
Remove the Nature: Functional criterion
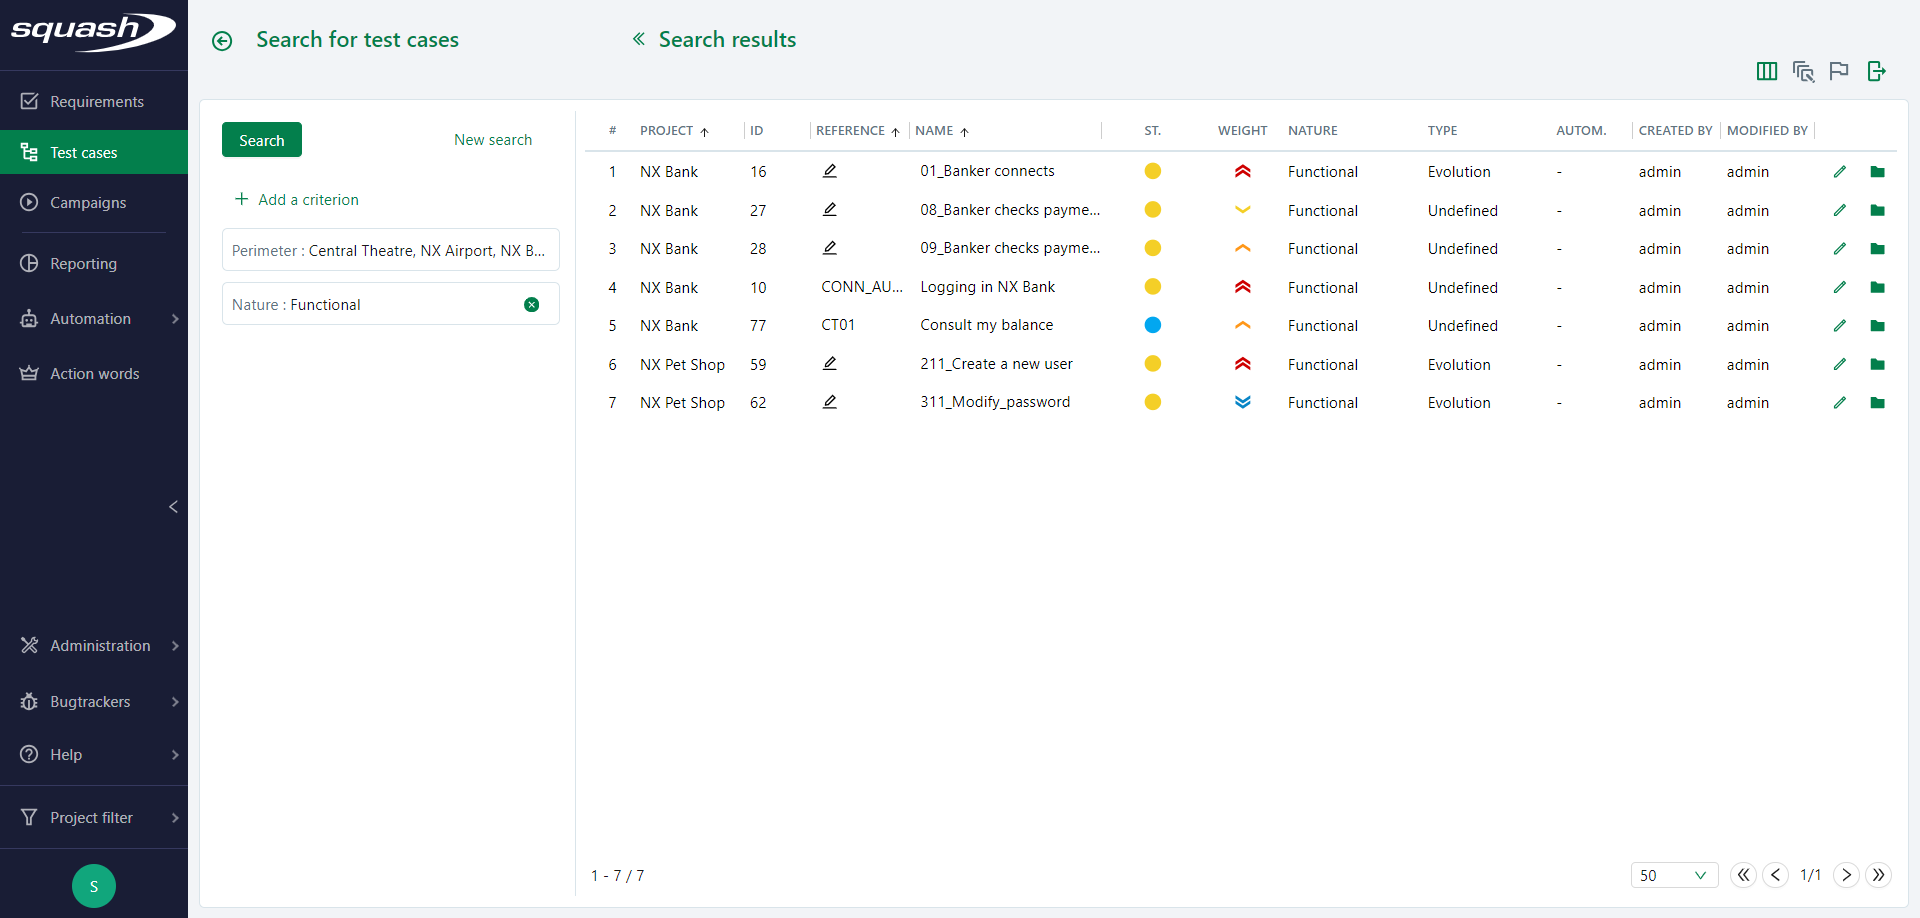click(x=531, y=304)
